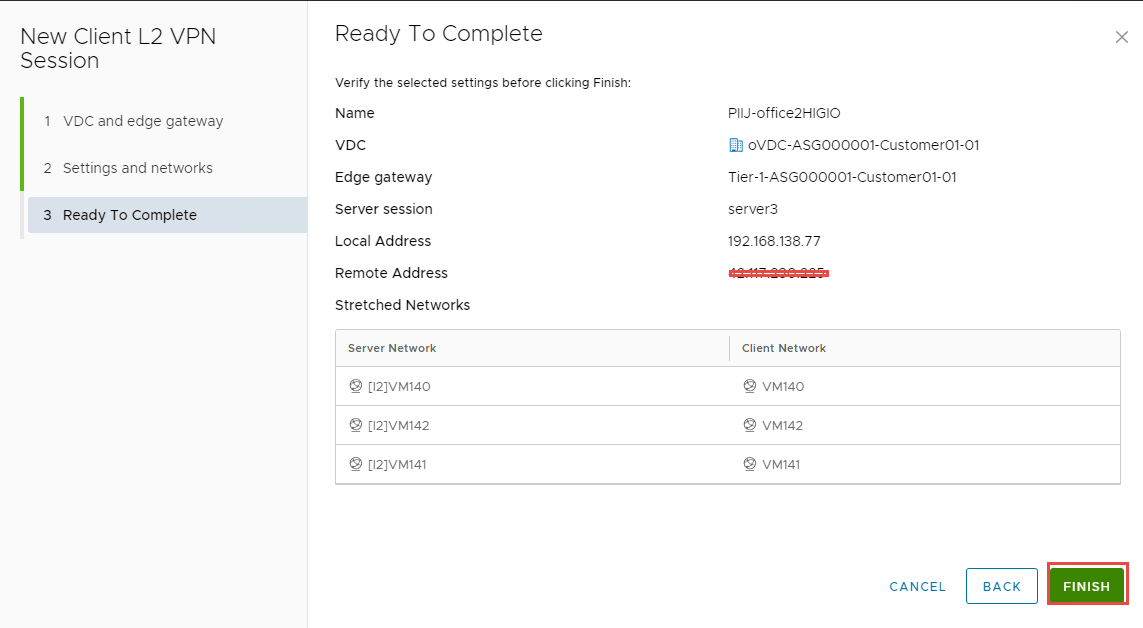
Task: Click the redacted Remote Address value
Action: point(778,273)
